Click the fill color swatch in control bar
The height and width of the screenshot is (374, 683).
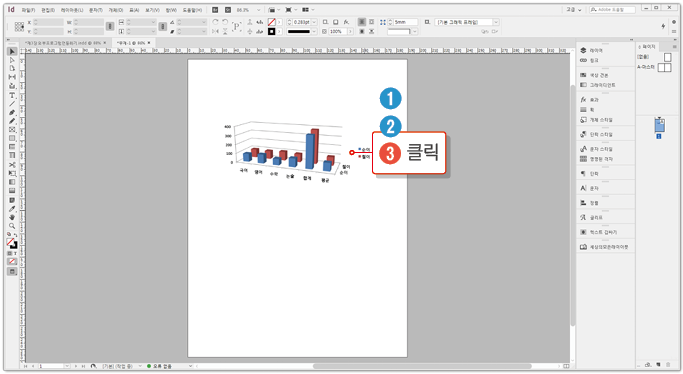click(271, 22)
